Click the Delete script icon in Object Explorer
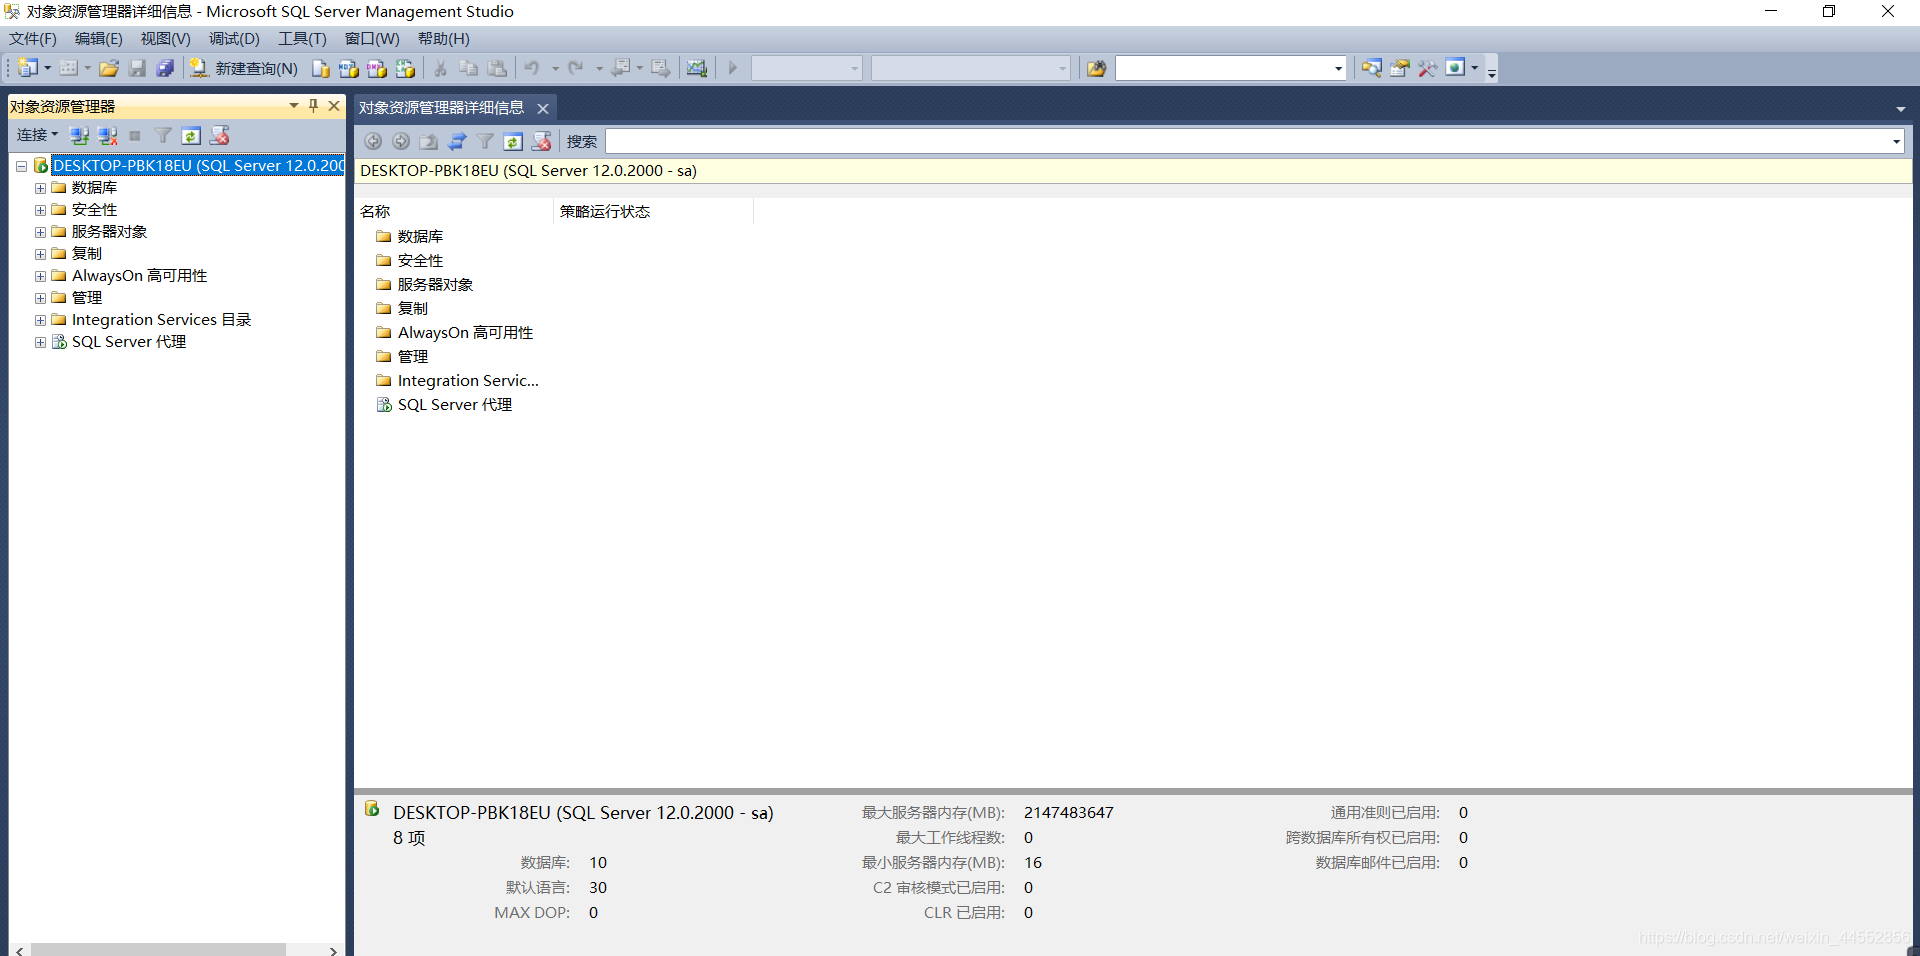Viewport: 1920px width, 956px height. [x=220, y=135]
